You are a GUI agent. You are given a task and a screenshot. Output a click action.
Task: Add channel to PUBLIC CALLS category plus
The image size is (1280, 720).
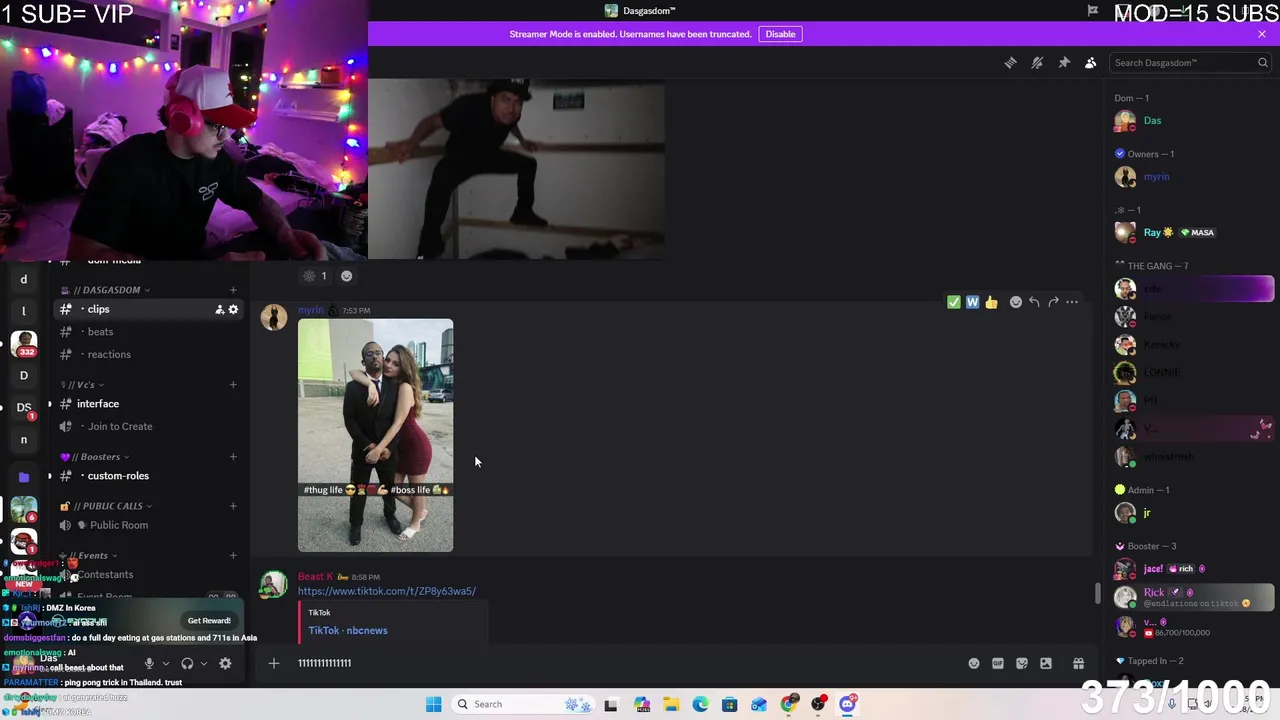point(233,506)
